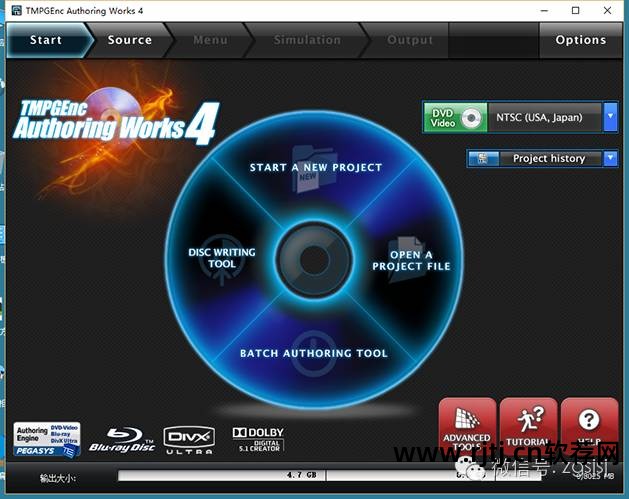Minimize the TMPGEnc window
This screenshot has height=499, width=629.
tap(544, 10)
